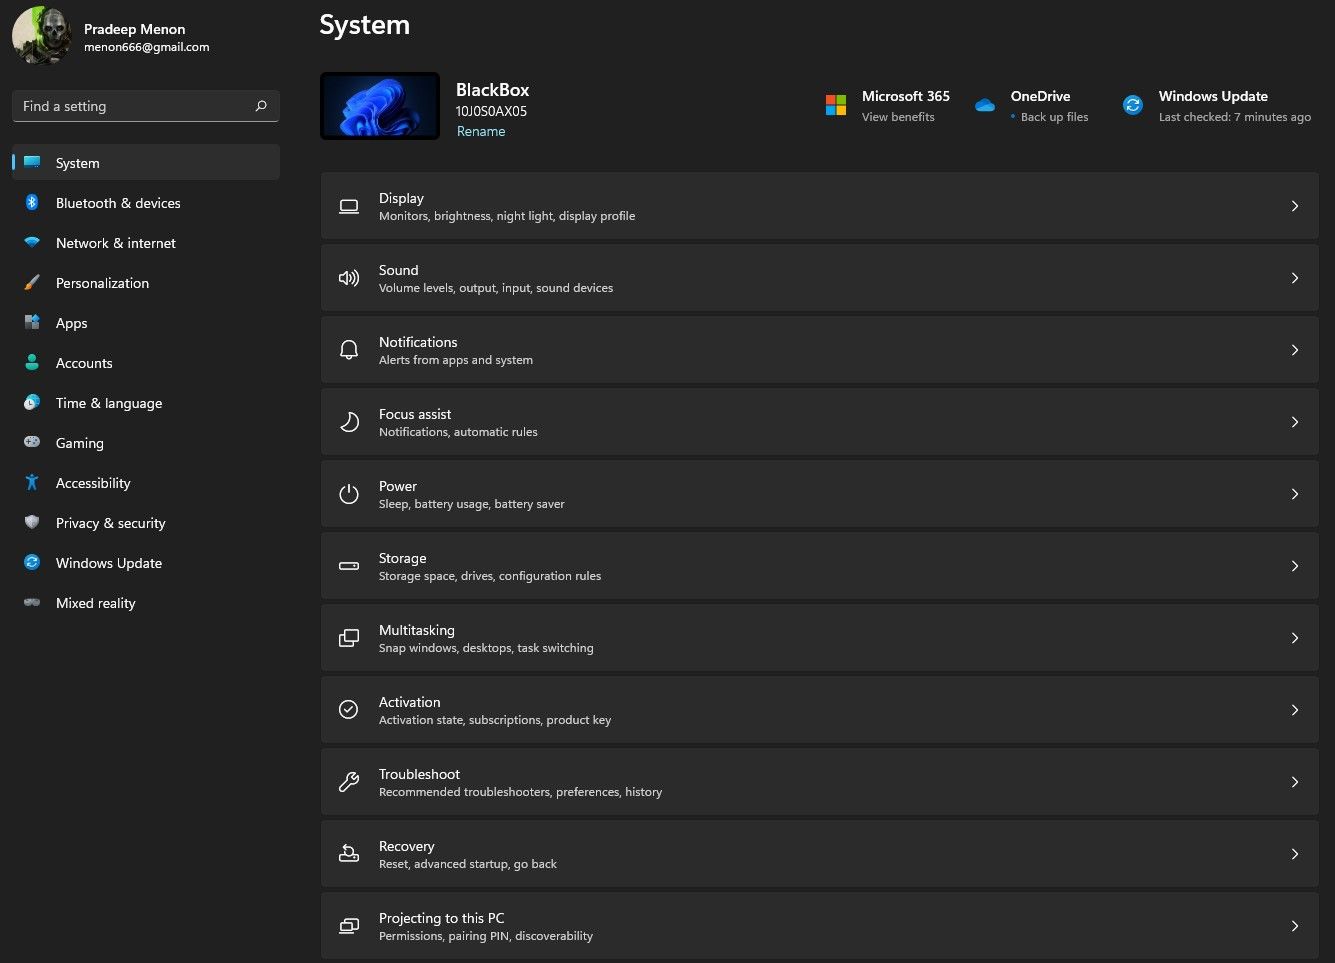Go to Privacy & security section
1335x963 pixels.
(110, 523)
